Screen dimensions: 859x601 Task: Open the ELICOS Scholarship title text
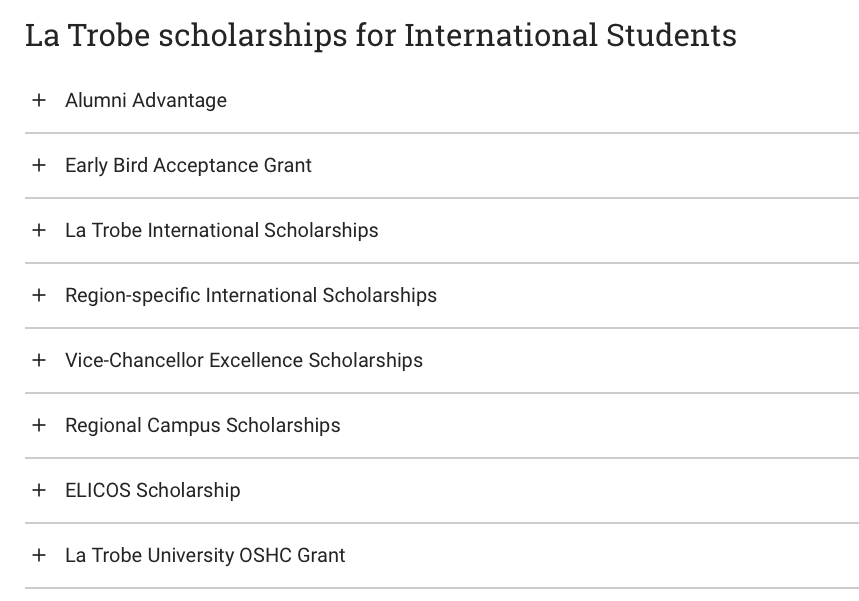[x=152, y=490]
